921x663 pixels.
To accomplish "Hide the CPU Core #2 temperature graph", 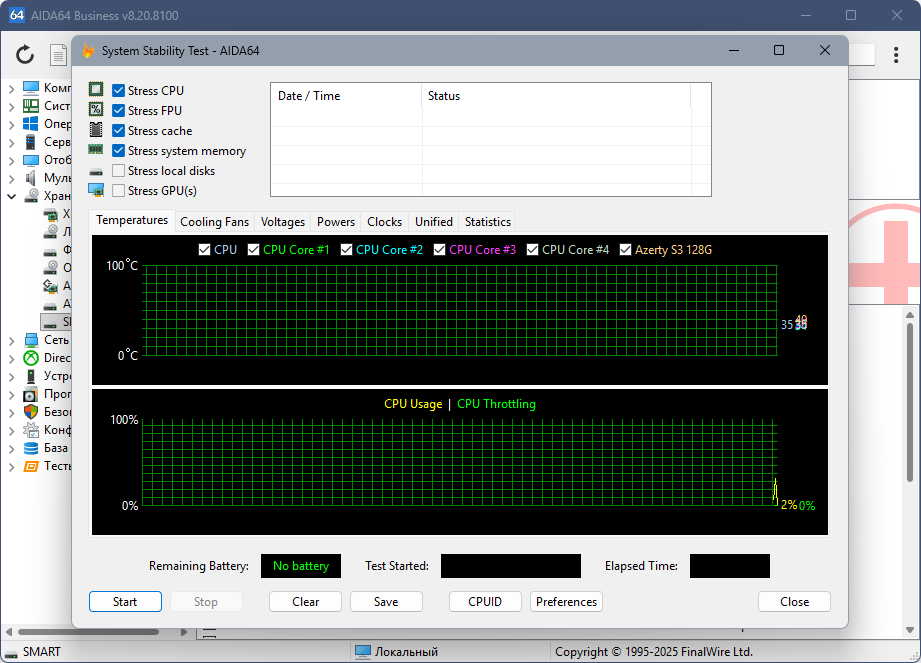I will pos(347,250).
